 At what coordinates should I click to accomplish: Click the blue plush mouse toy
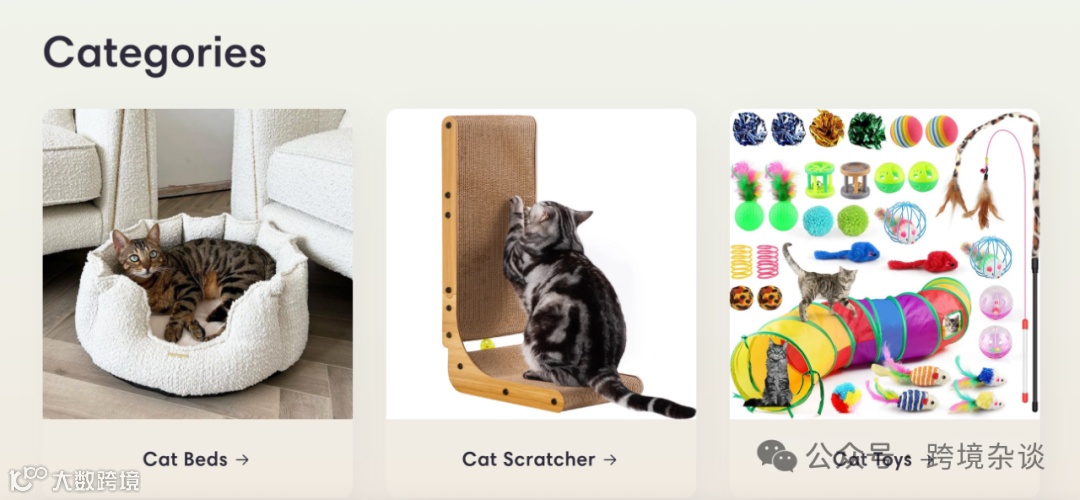point(847,252)
